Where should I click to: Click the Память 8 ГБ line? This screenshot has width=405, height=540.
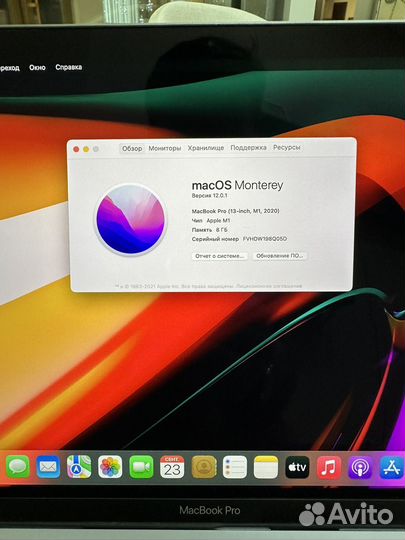coord(209,230)
